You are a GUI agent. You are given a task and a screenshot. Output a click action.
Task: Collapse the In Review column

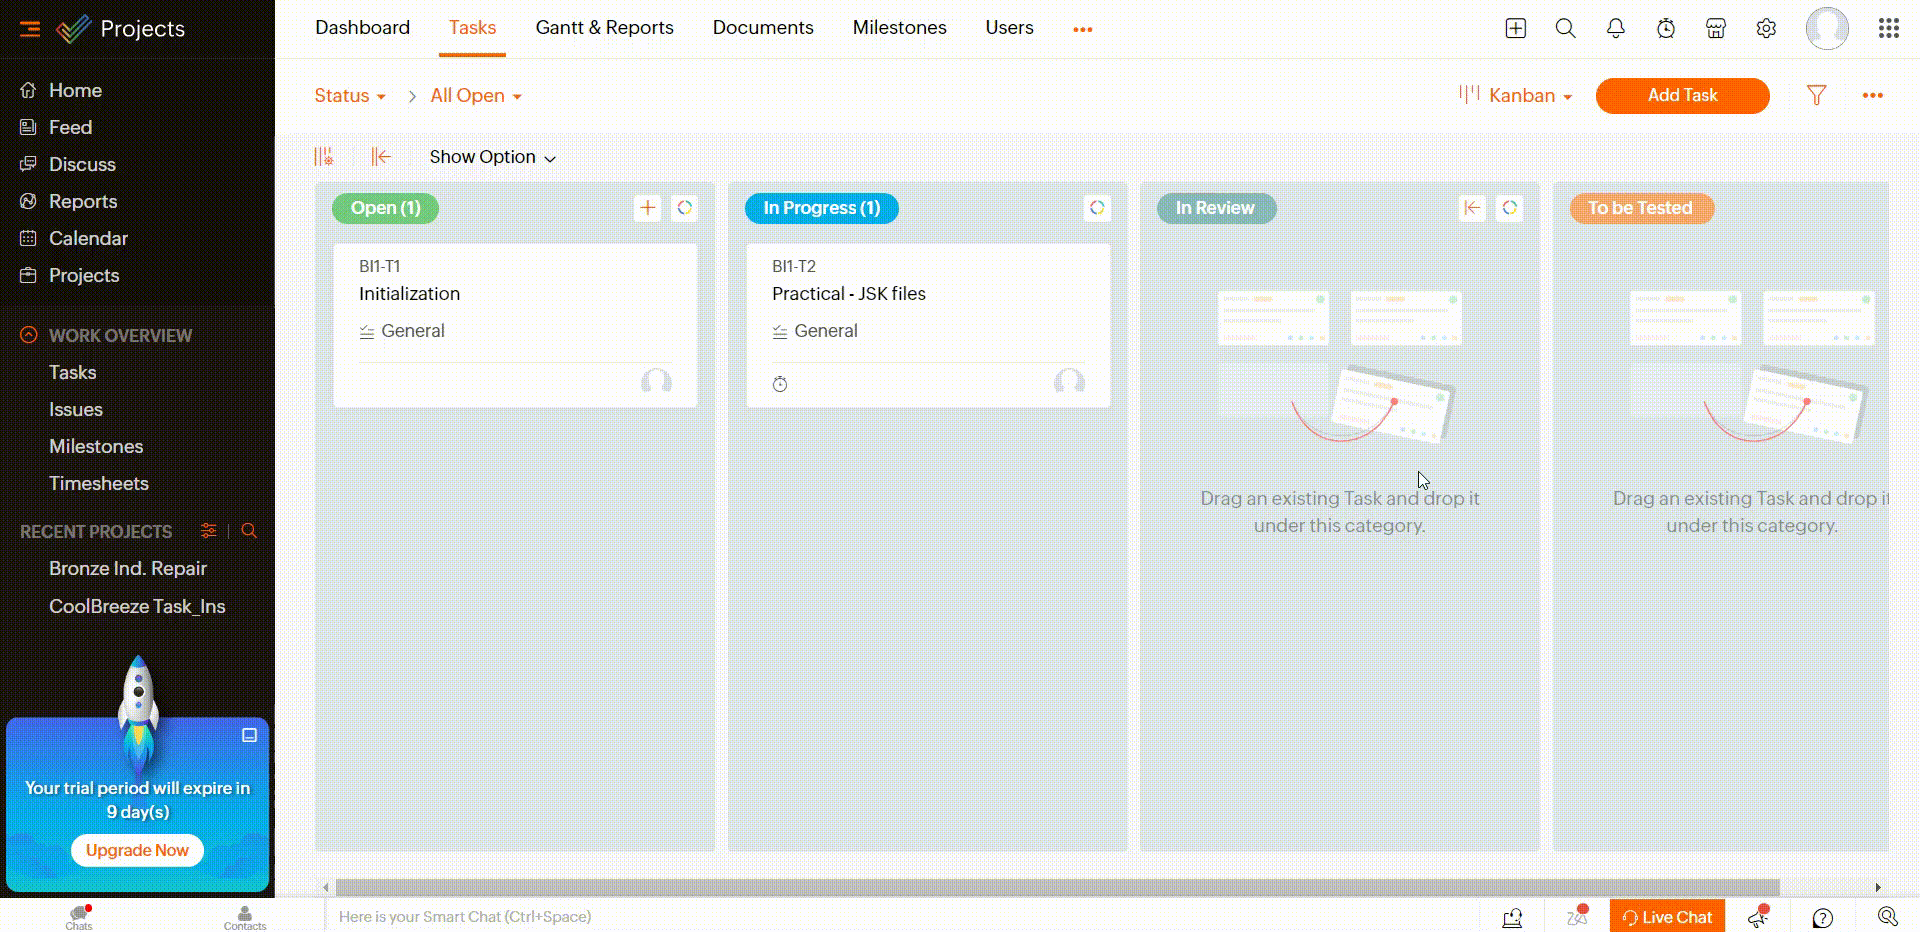click(1472, 208)
